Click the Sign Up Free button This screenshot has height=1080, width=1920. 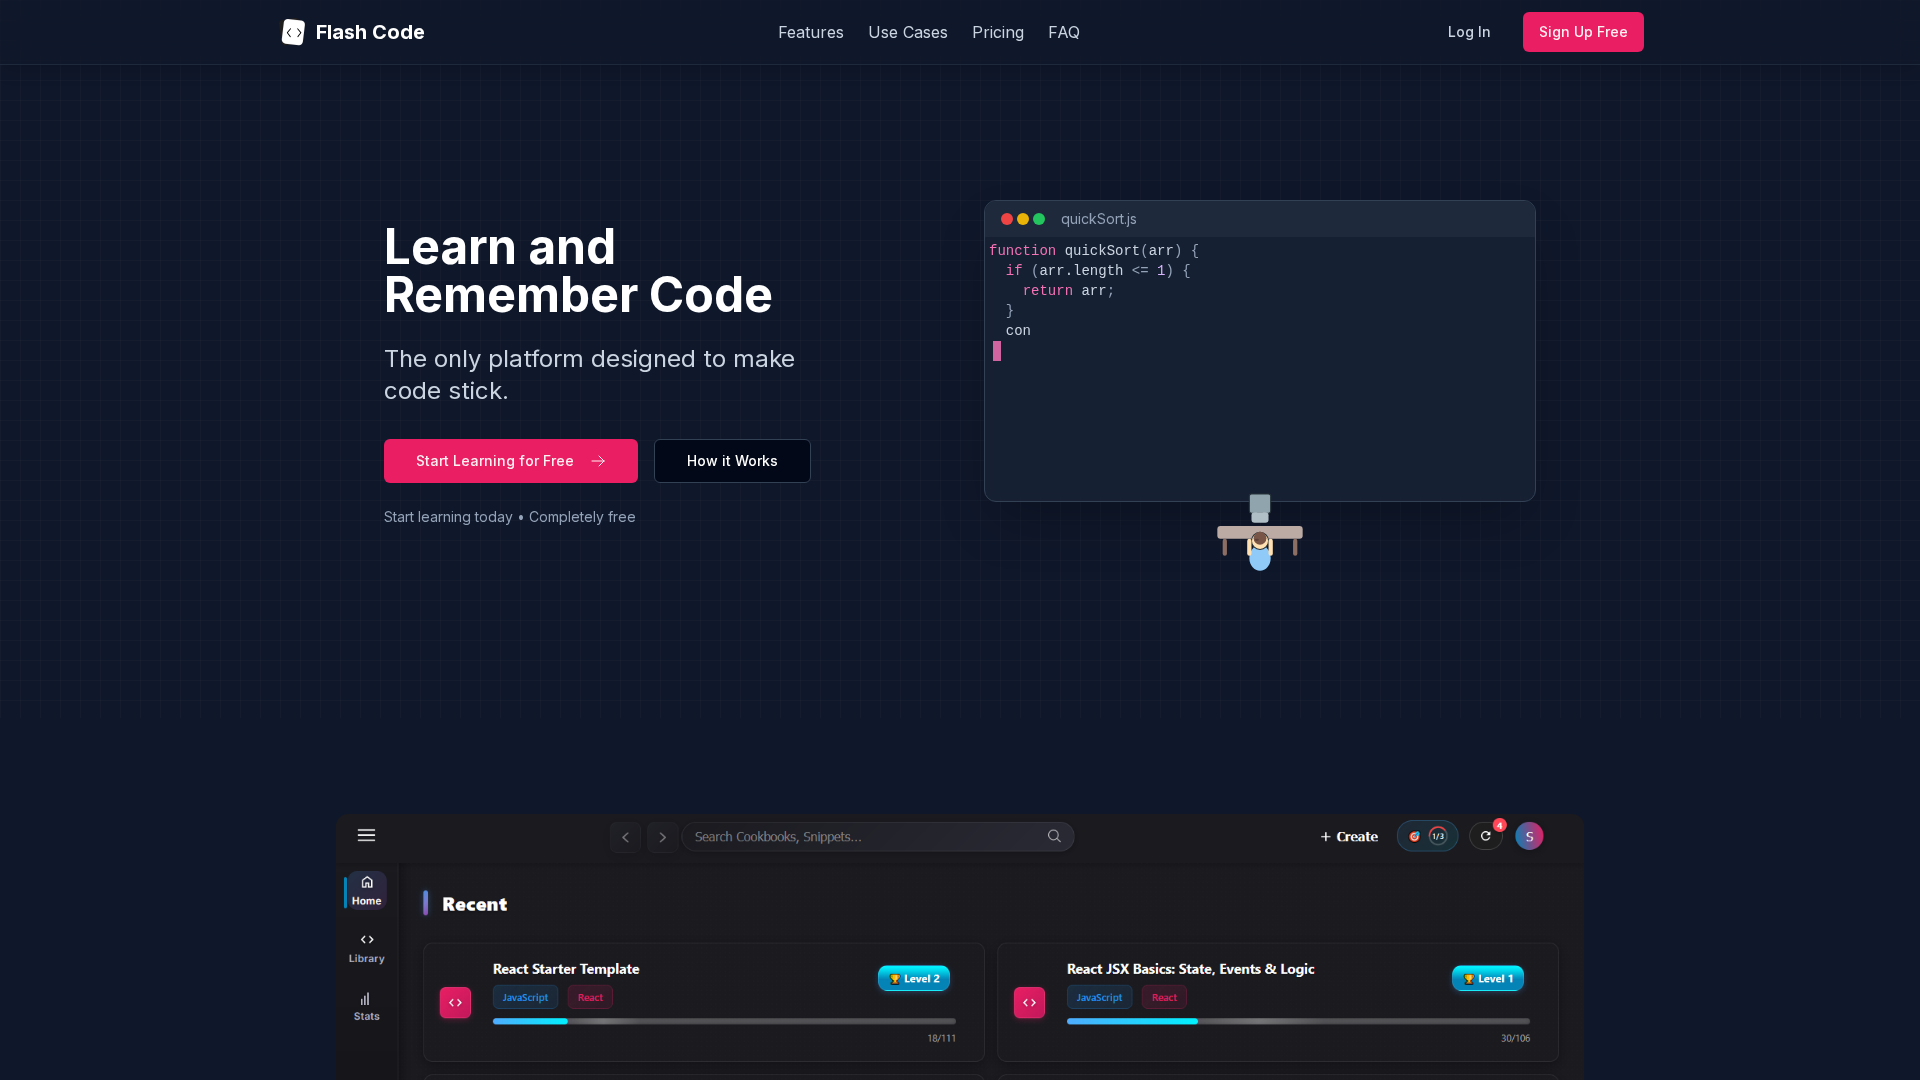tap(1582, 32)
